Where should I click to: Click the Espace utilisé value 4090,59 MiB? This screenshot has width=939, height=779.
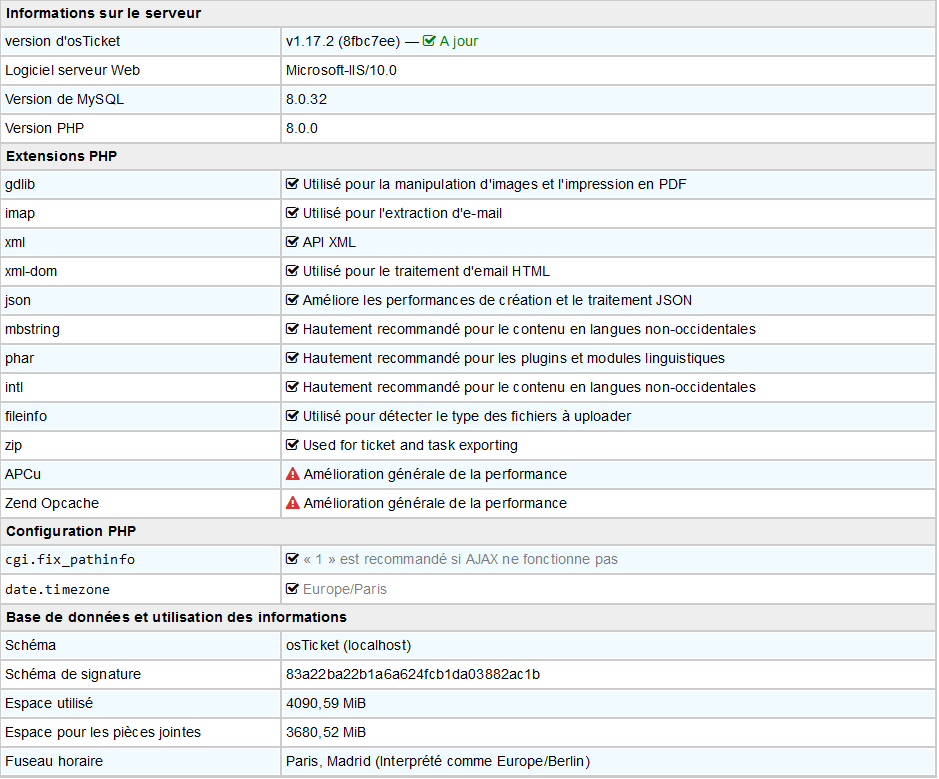[326, 703]
